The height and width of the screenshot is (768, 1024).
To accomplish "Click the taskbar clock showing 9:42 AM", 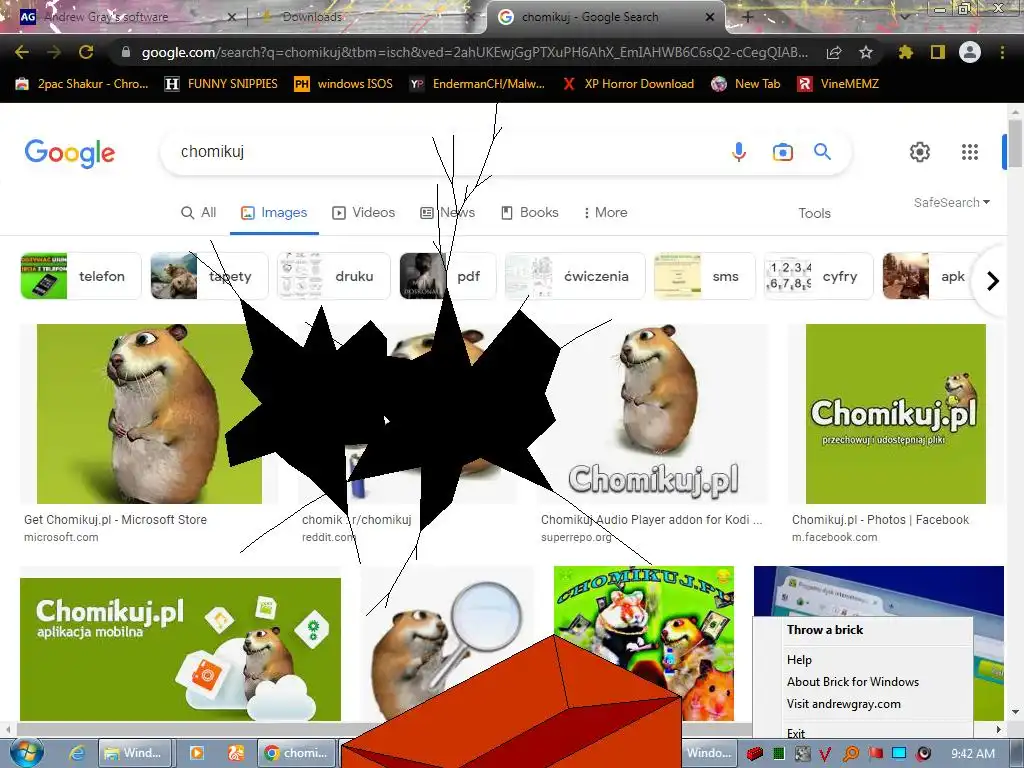I will pos(972,754).
